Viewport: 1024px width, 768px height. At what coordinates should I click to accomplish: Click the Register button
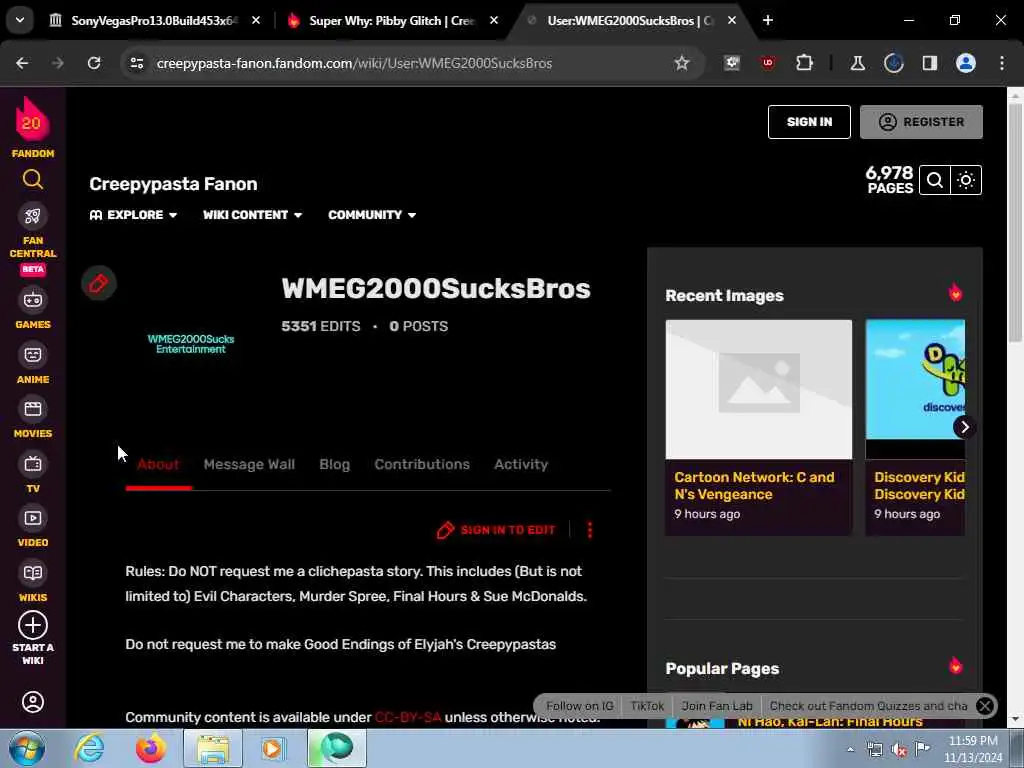click(x=921, y=121)
